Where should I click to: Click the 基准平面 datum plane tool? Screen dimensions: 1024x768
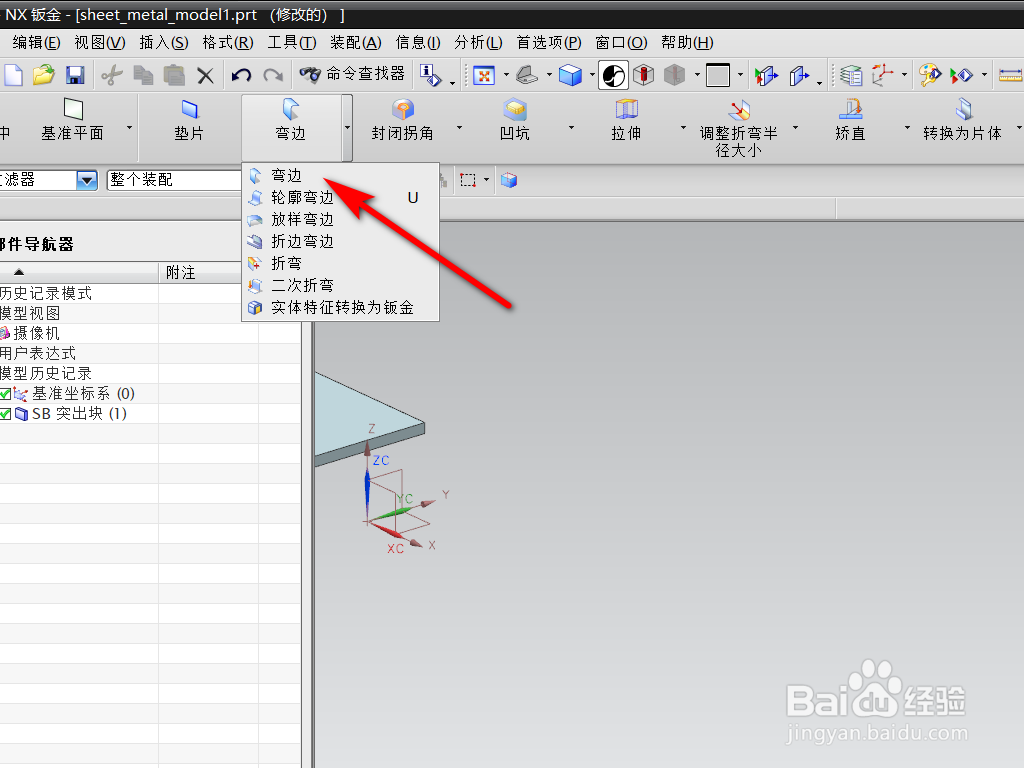72,120
